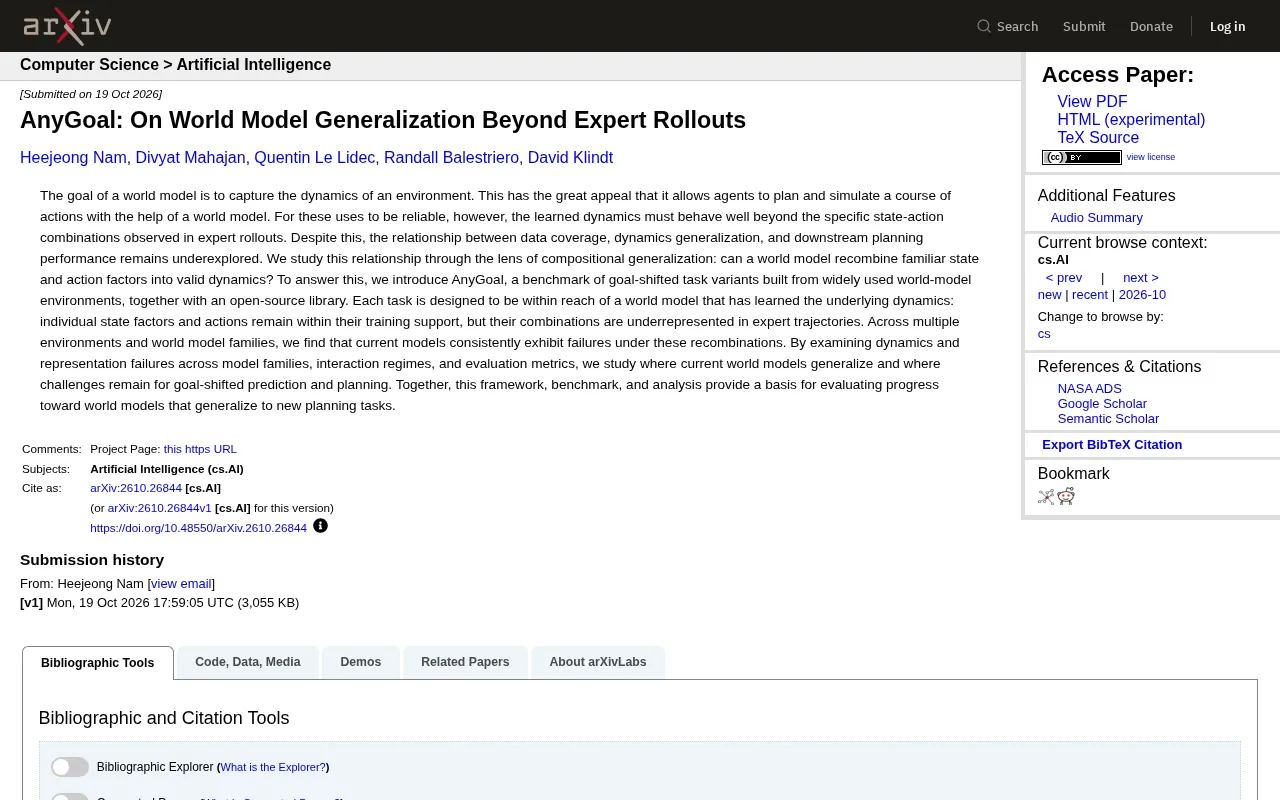Click author Quentin Le Lidec
This screenshot has width=1280, height=800.
pos(314,158)
